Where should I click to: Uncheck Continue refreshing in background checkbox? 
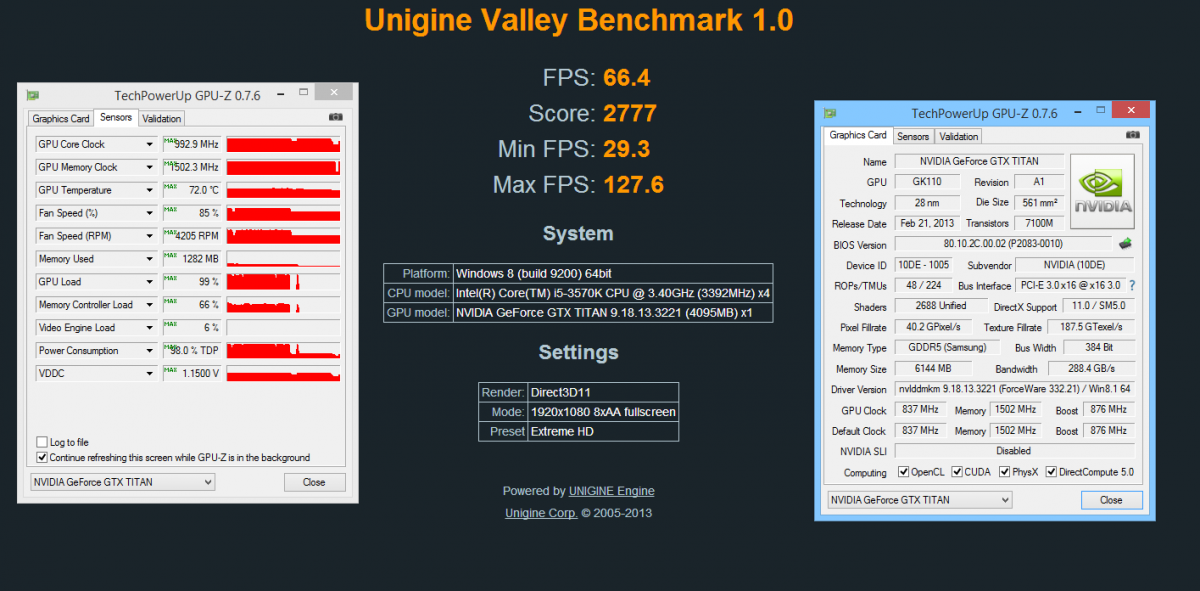click(x=42, y=457)
